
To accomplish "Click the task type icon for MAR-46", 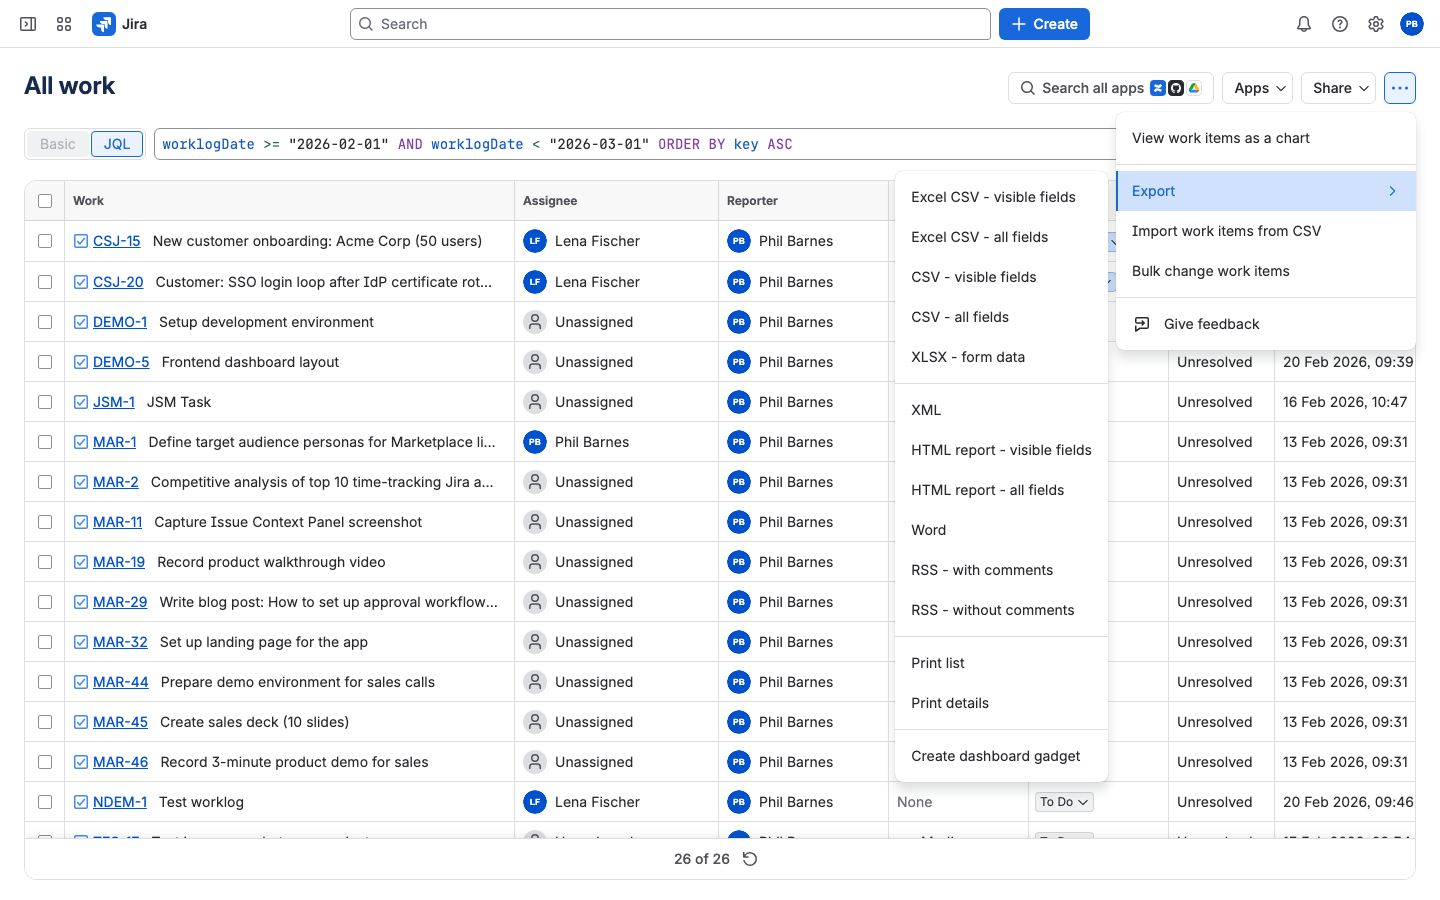I will tap(81, 762).
